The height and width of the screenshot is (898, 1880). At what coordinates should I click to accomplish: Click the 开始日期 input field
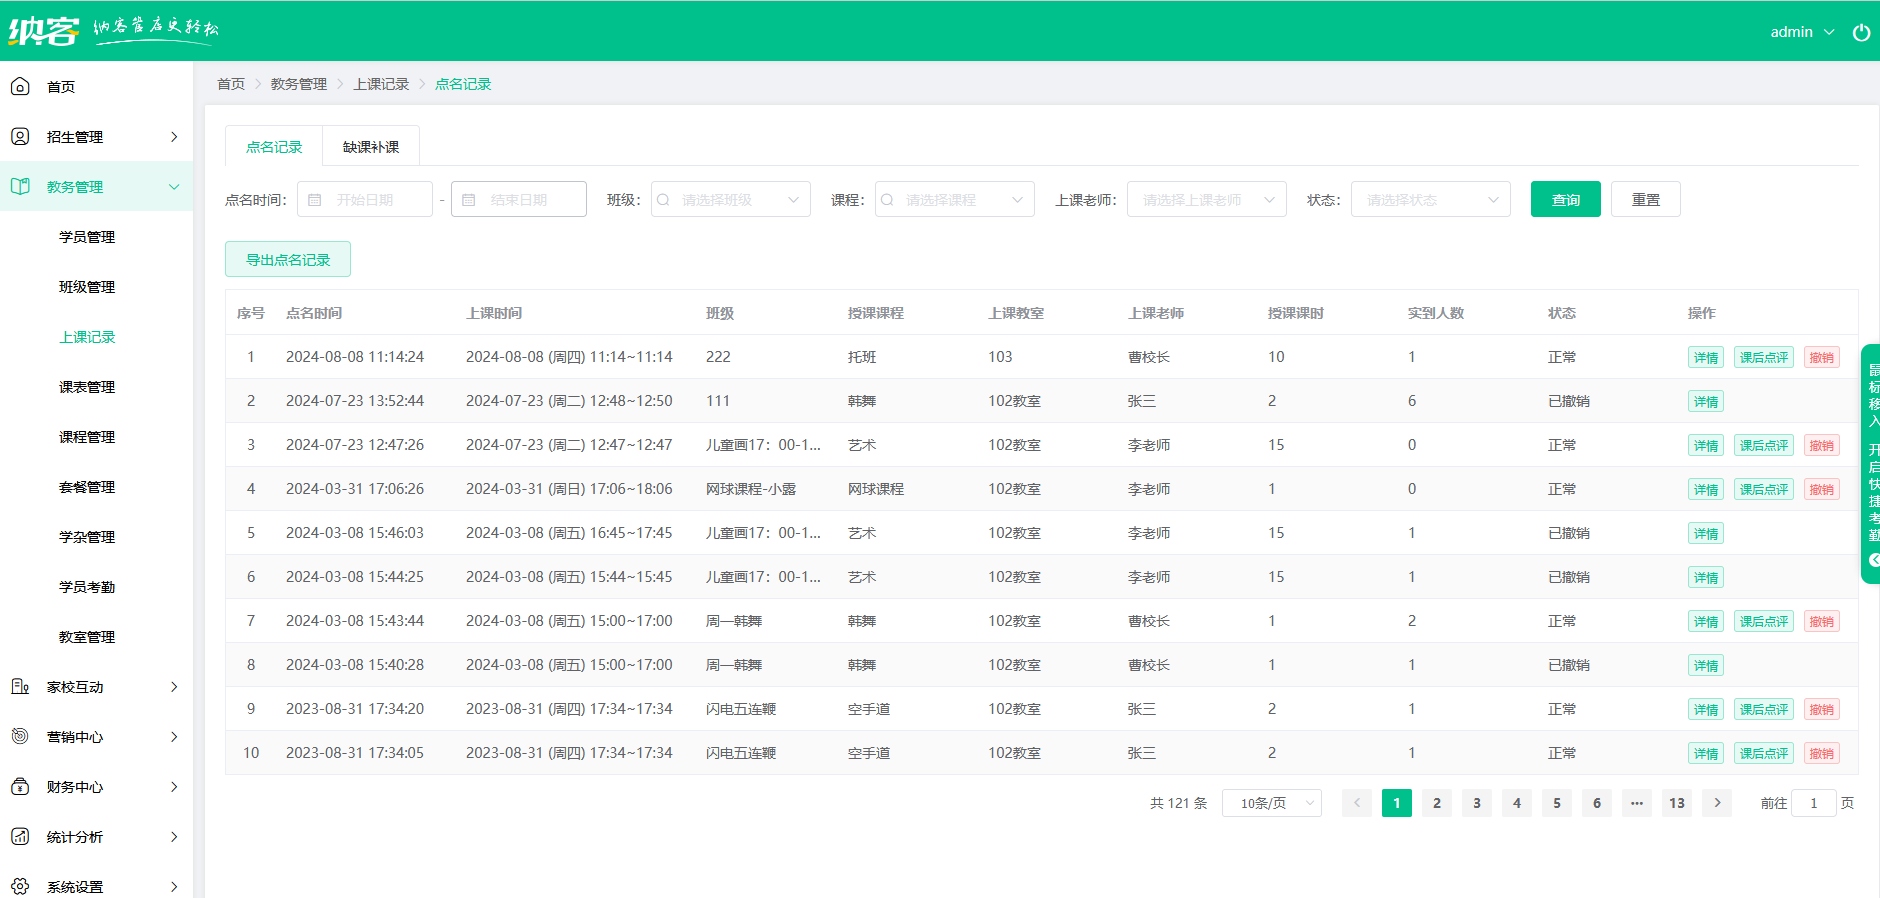(365, 199)
